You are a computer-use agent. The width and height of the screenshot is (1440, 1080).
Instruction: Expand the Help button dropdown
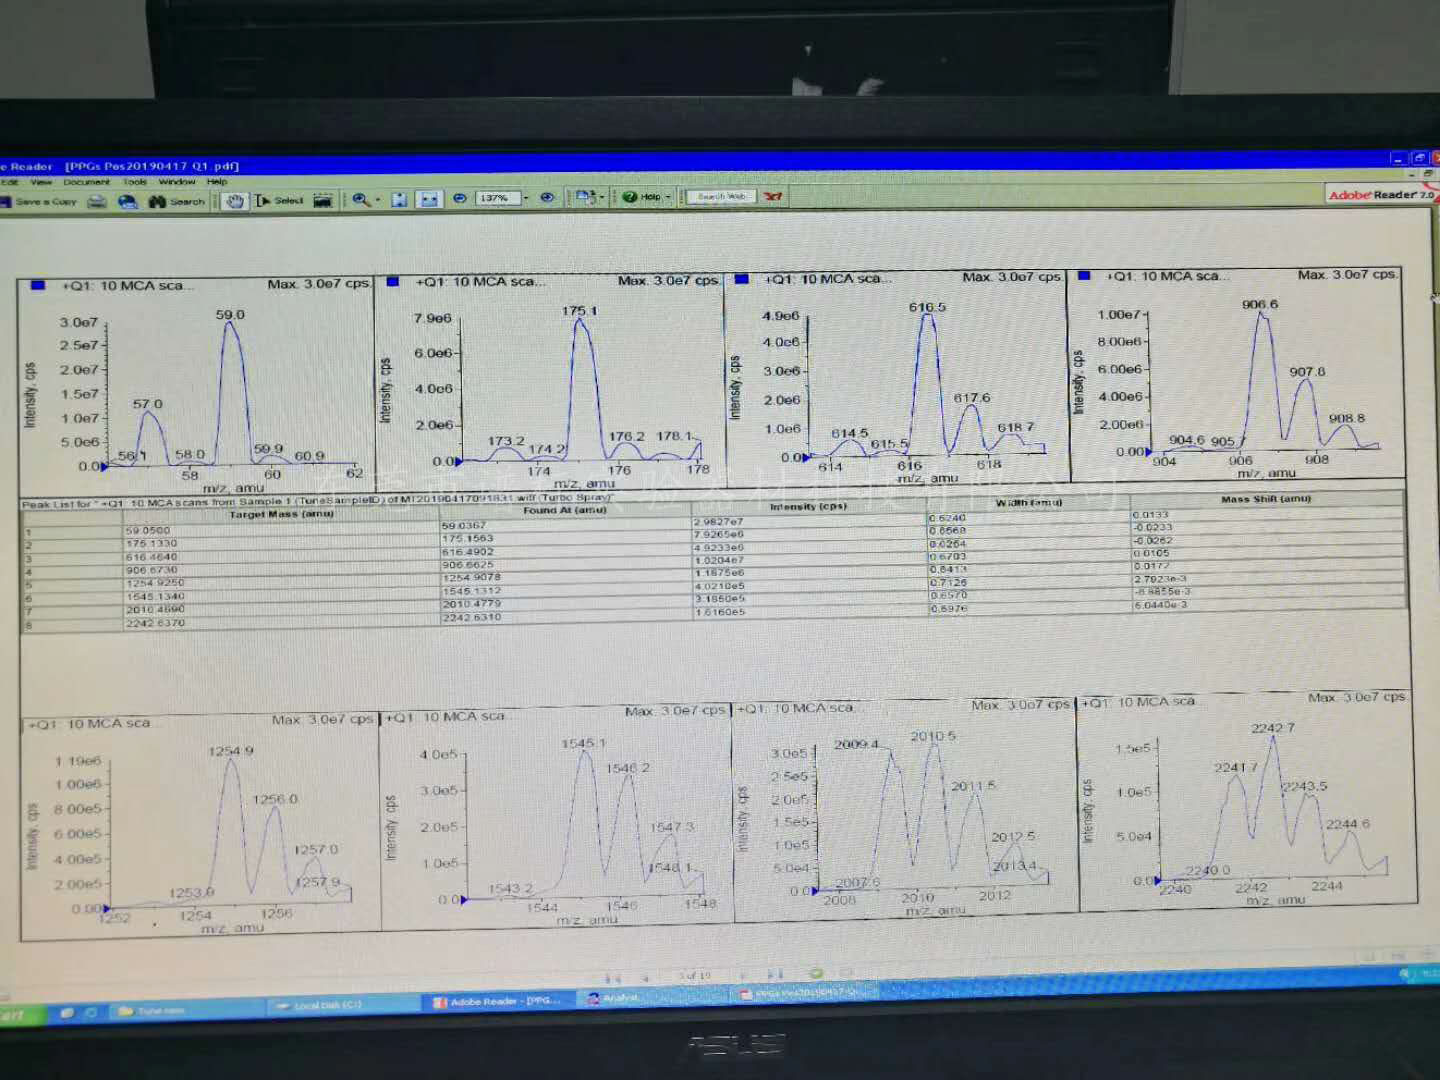(668, 197)
